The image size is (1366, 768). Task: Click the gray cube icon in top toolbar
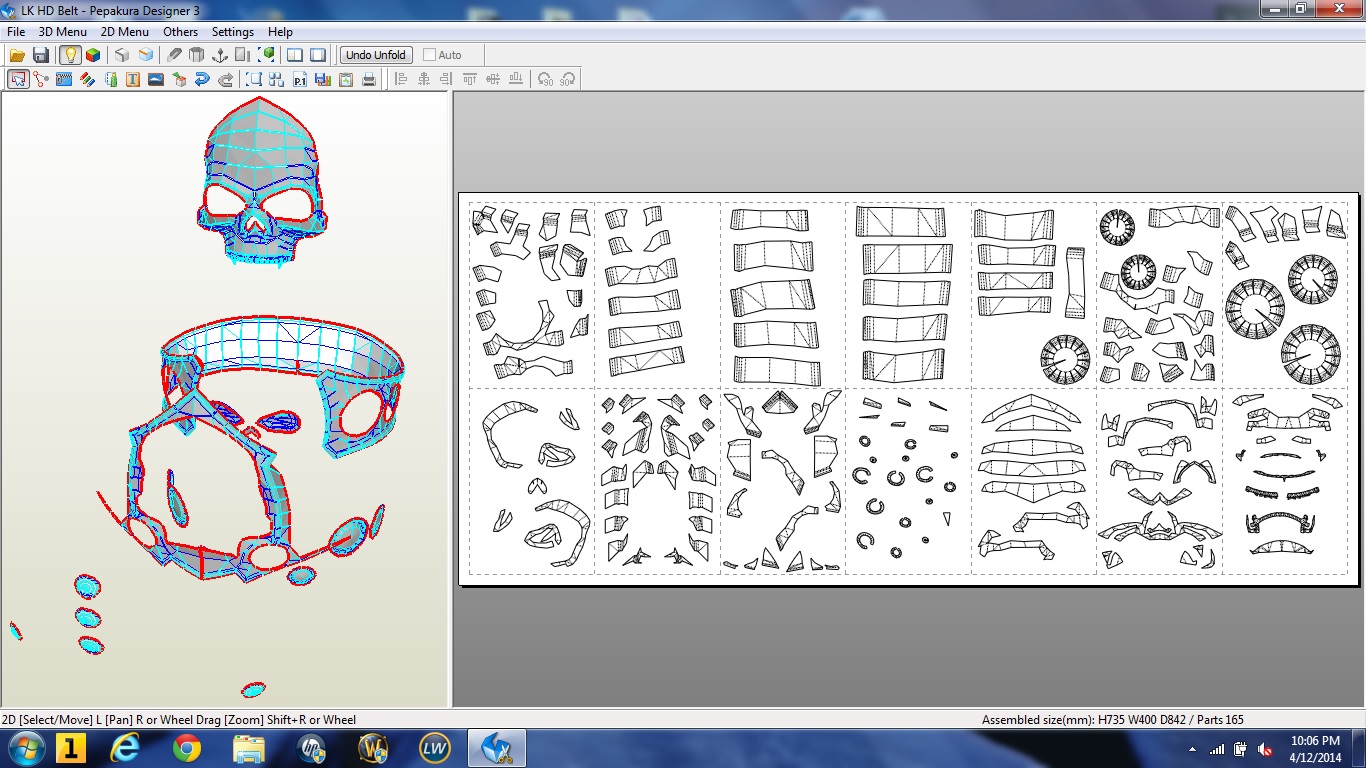click(122, 55)
